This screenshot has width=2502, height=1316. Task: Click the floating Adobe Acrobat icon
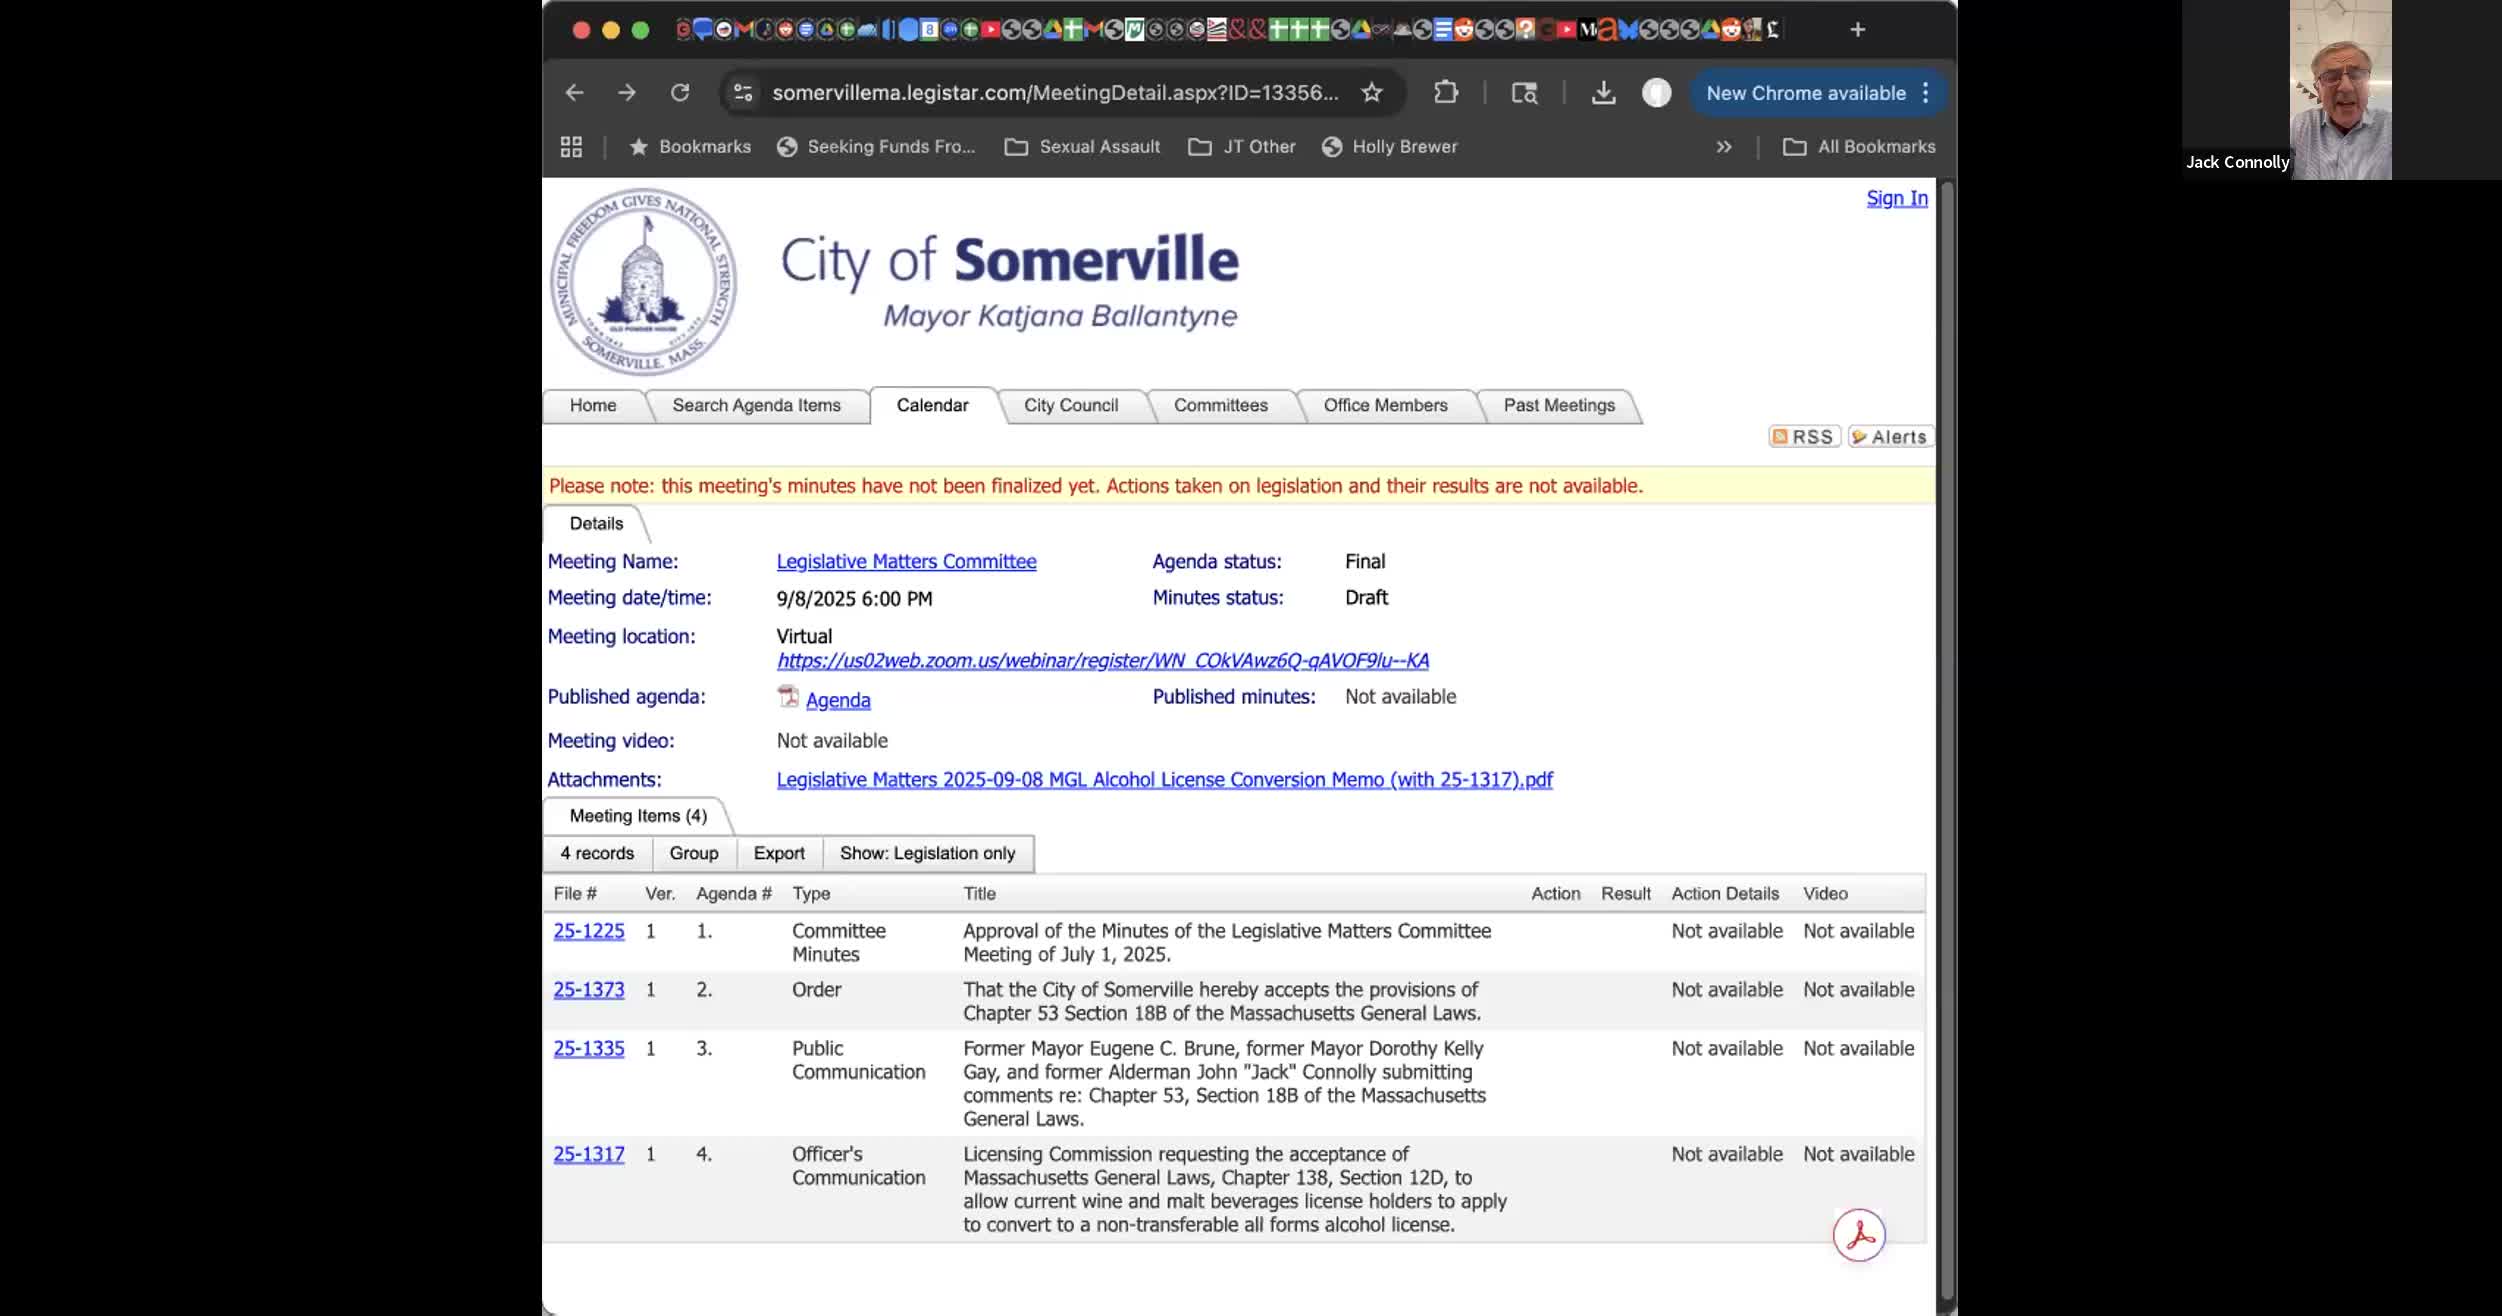click(1859, 1235)
